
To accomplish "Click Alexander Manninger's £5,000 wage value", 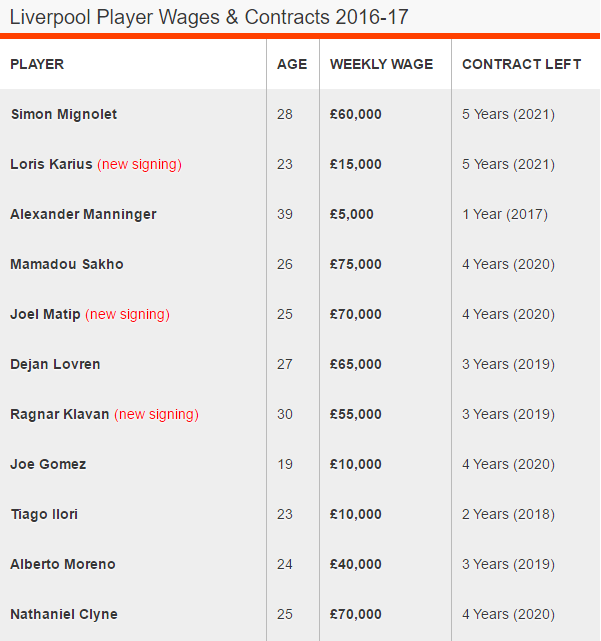I will point(352,214).
